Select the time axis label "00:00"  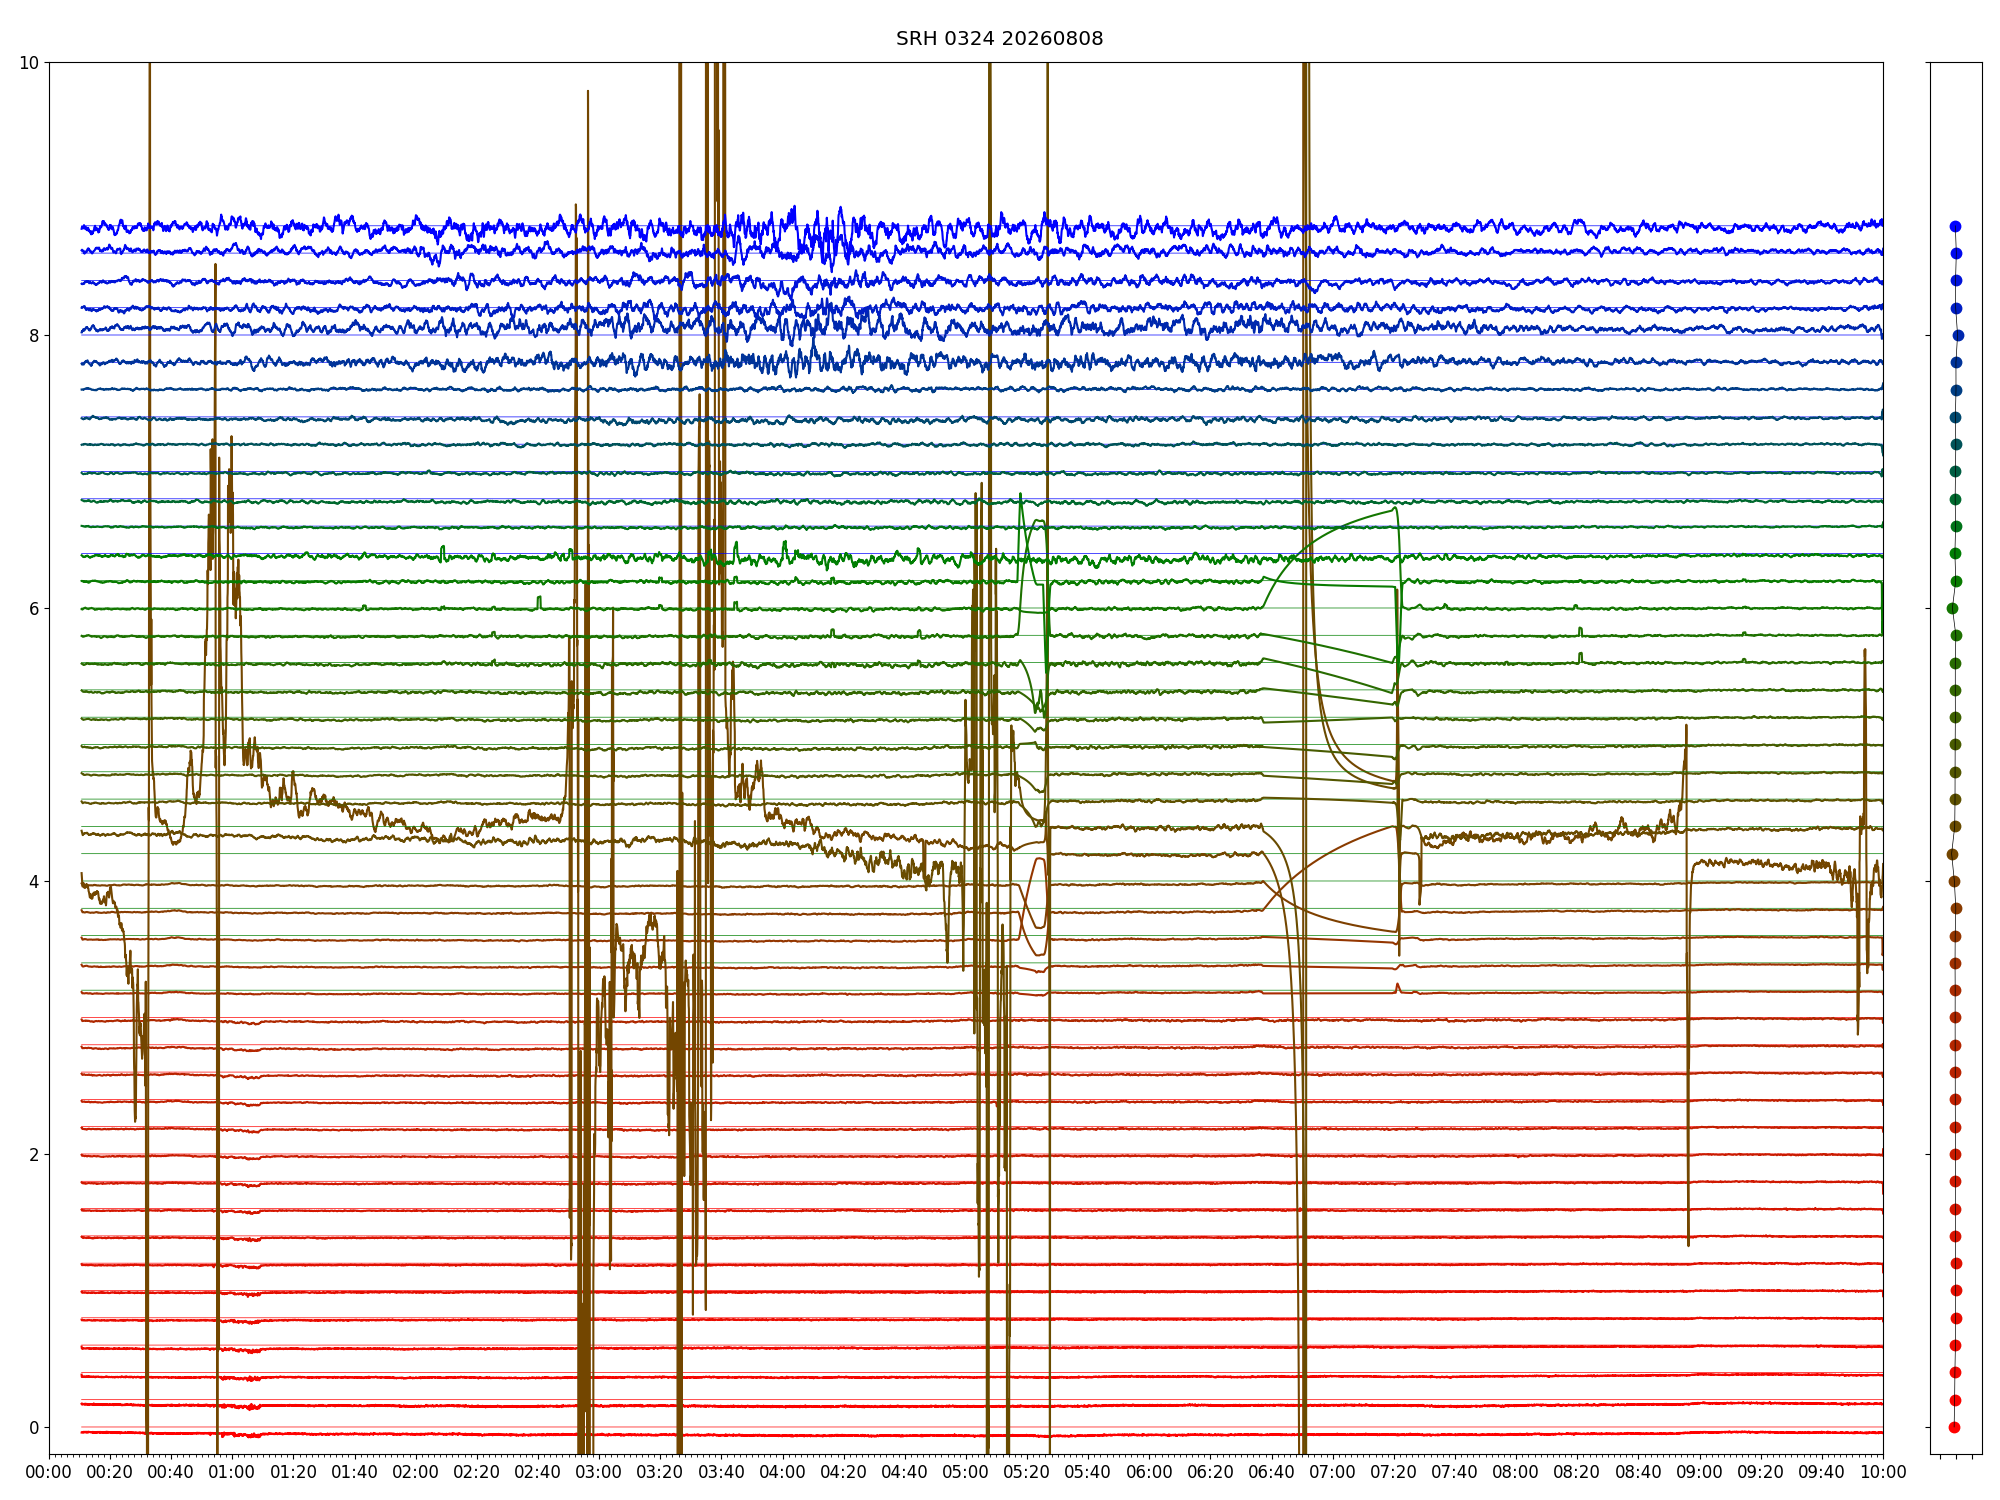[49, 1473]
